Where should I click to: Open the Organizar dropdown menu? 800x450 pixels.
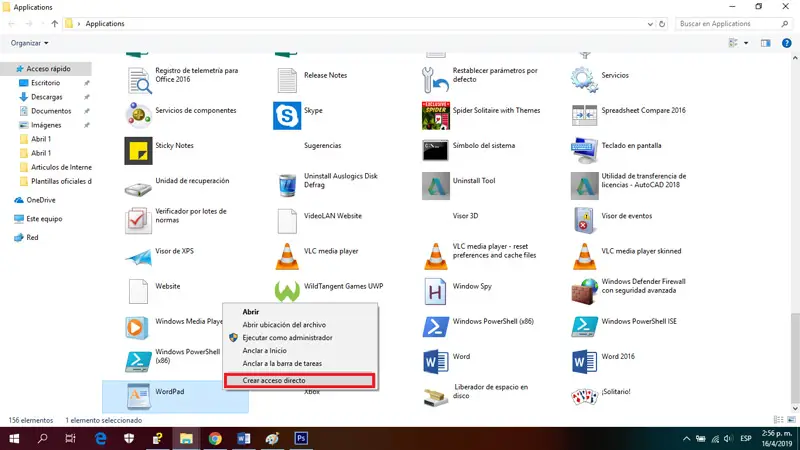click(30, 43)
